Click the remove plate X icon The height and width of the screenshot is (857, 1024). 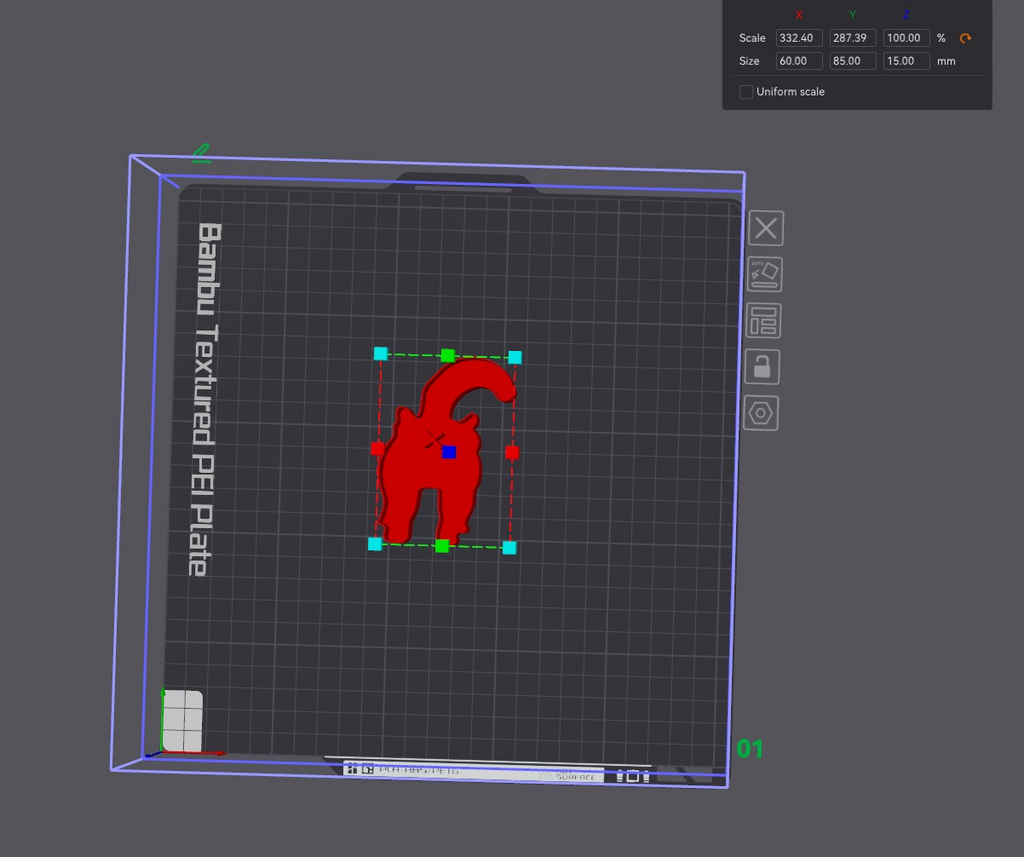[765, 228]
